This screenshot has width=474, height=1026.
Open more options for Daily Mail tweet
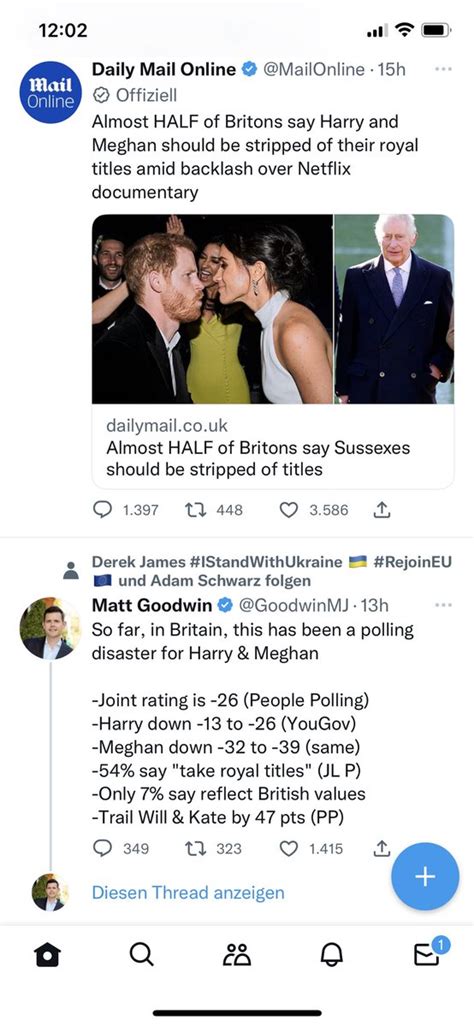[443, 69]
